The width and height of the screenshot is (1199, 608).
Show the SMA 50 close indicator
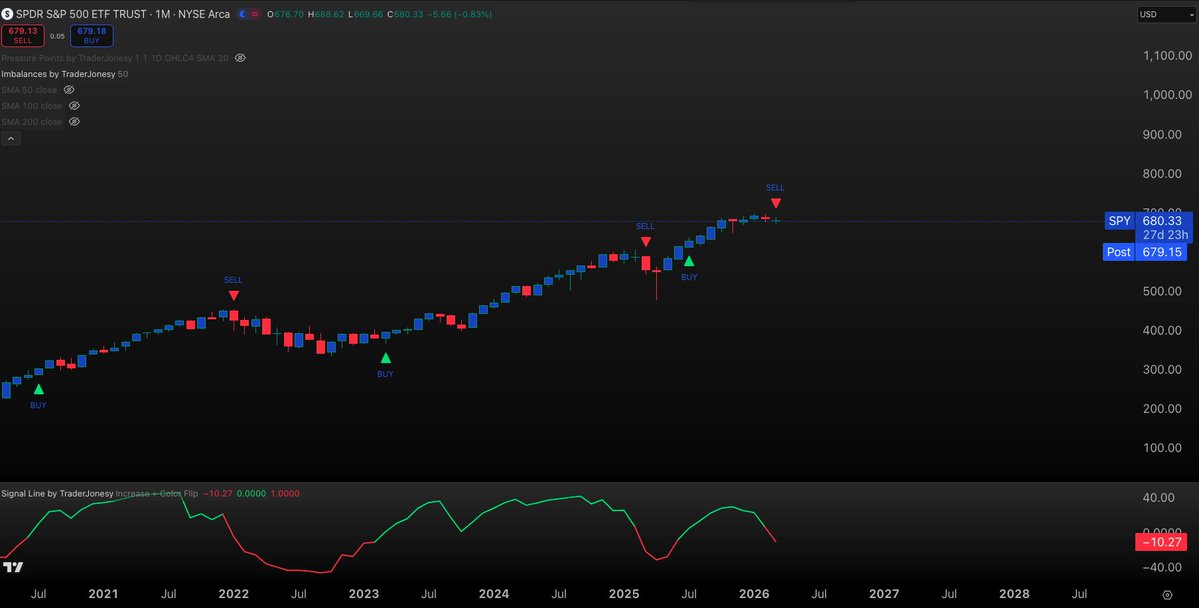coord(69,90)
